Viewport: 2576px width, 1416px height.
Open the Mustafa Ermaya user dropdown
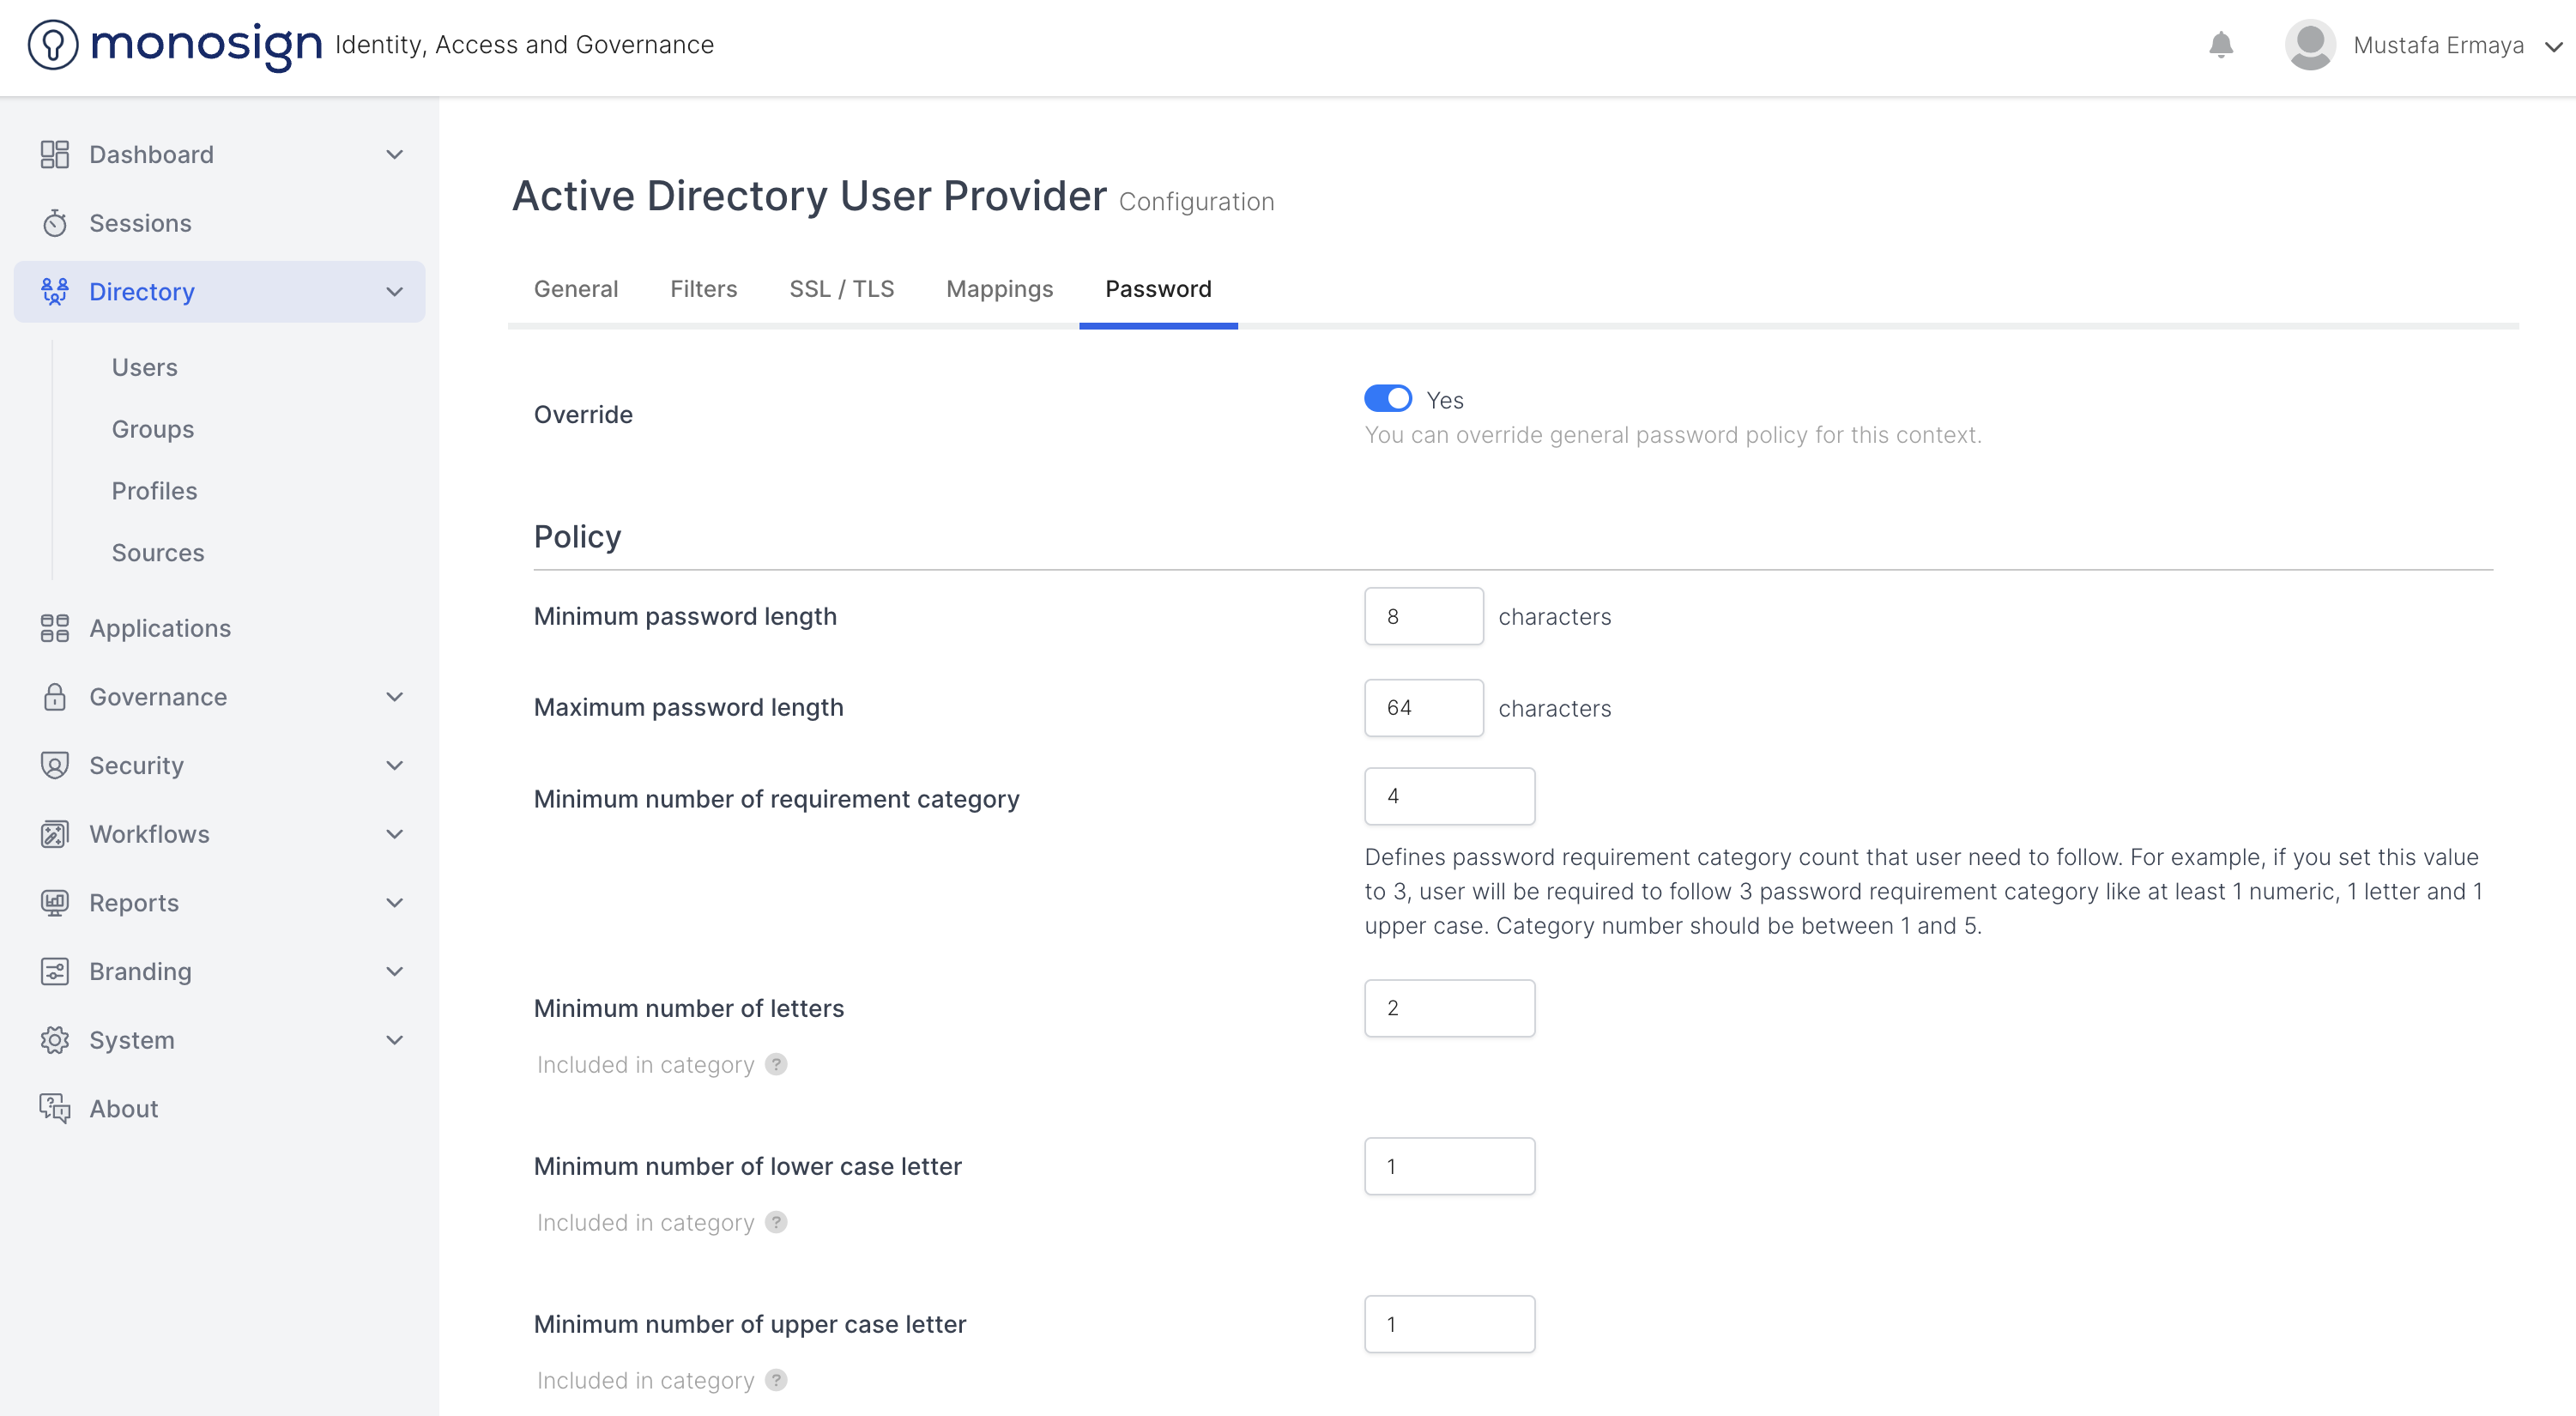click(x=2553, y=46)
